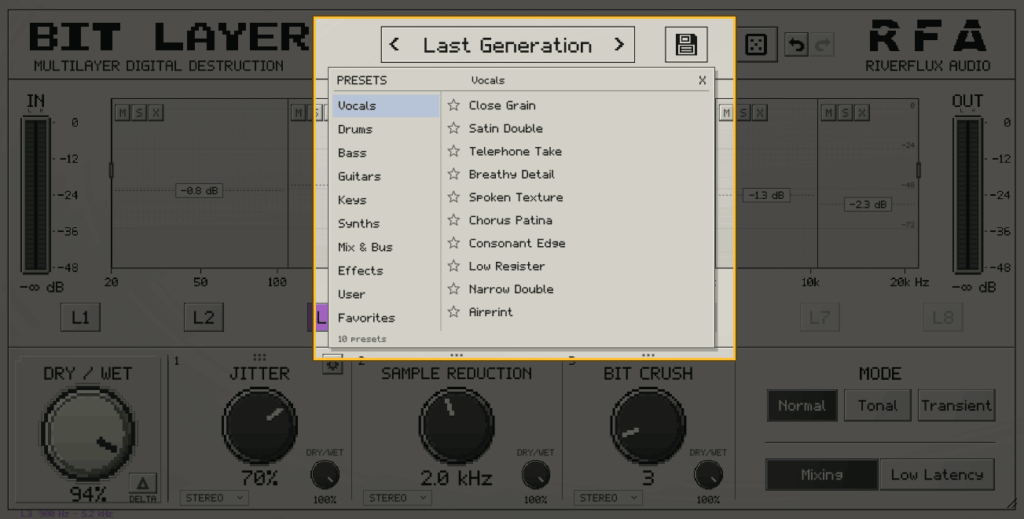Select Normal mode
Image resolution: width=1024 pixels, height=519 pixels.
(x=802, y=405)
